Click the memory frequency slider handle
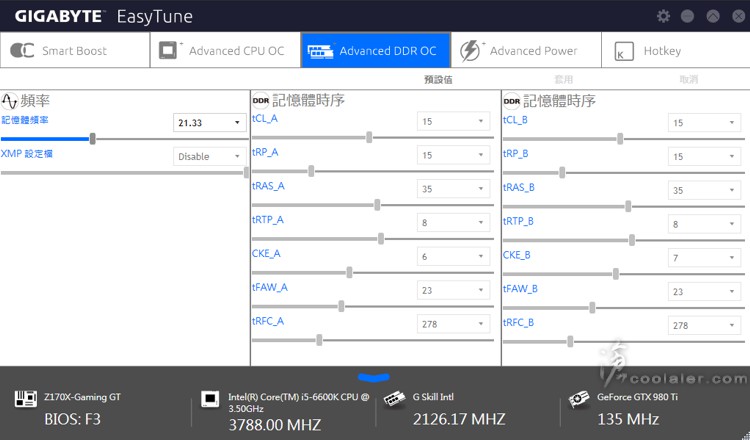Screen dimensions: 750x440 92,139
